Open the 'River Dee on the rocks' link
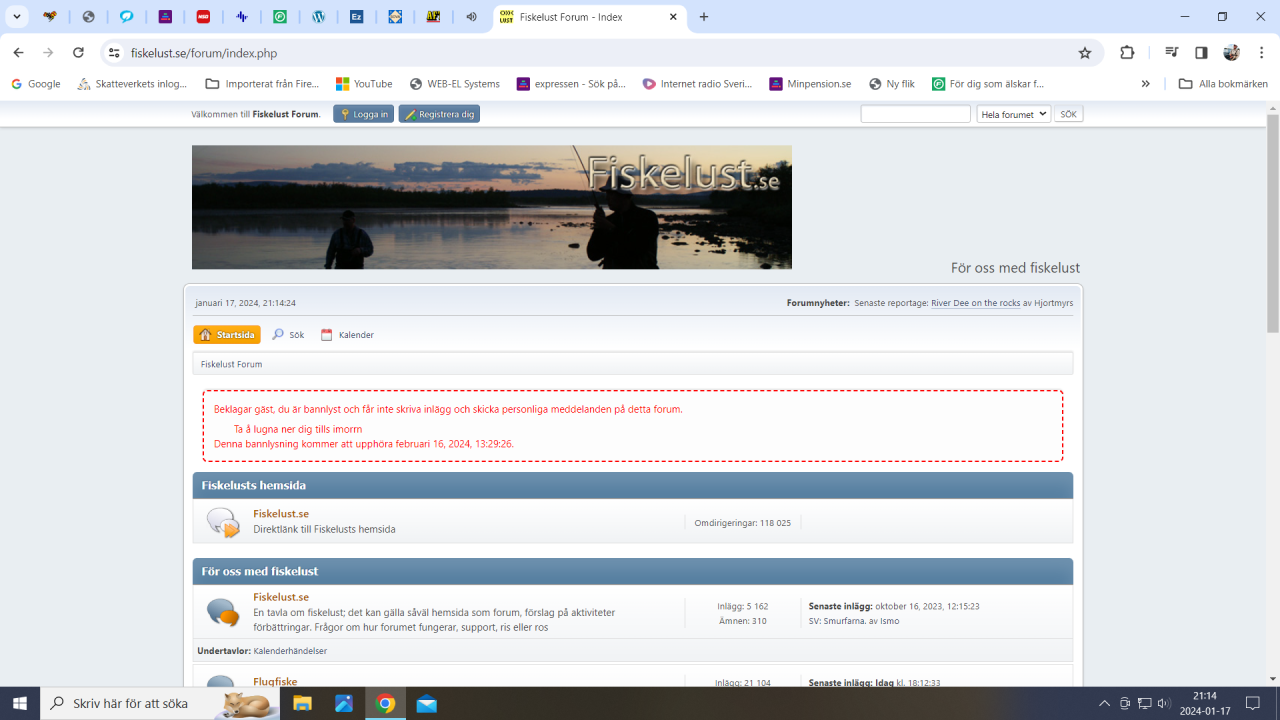Screen dimensions: 1280x720 pyautogui.click(x=975, y=303)
